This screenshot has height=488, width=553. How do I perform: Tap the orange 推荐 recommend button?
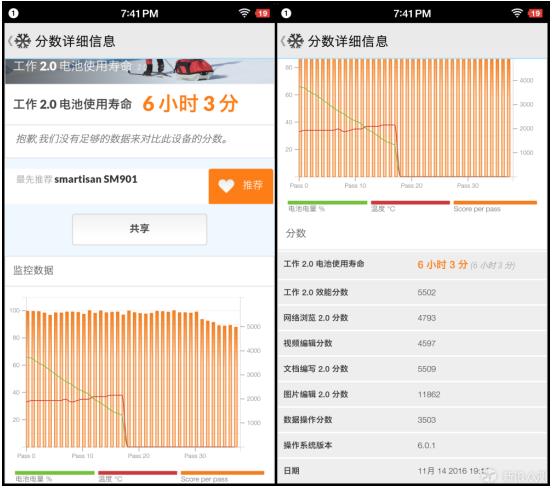(241, 186)
